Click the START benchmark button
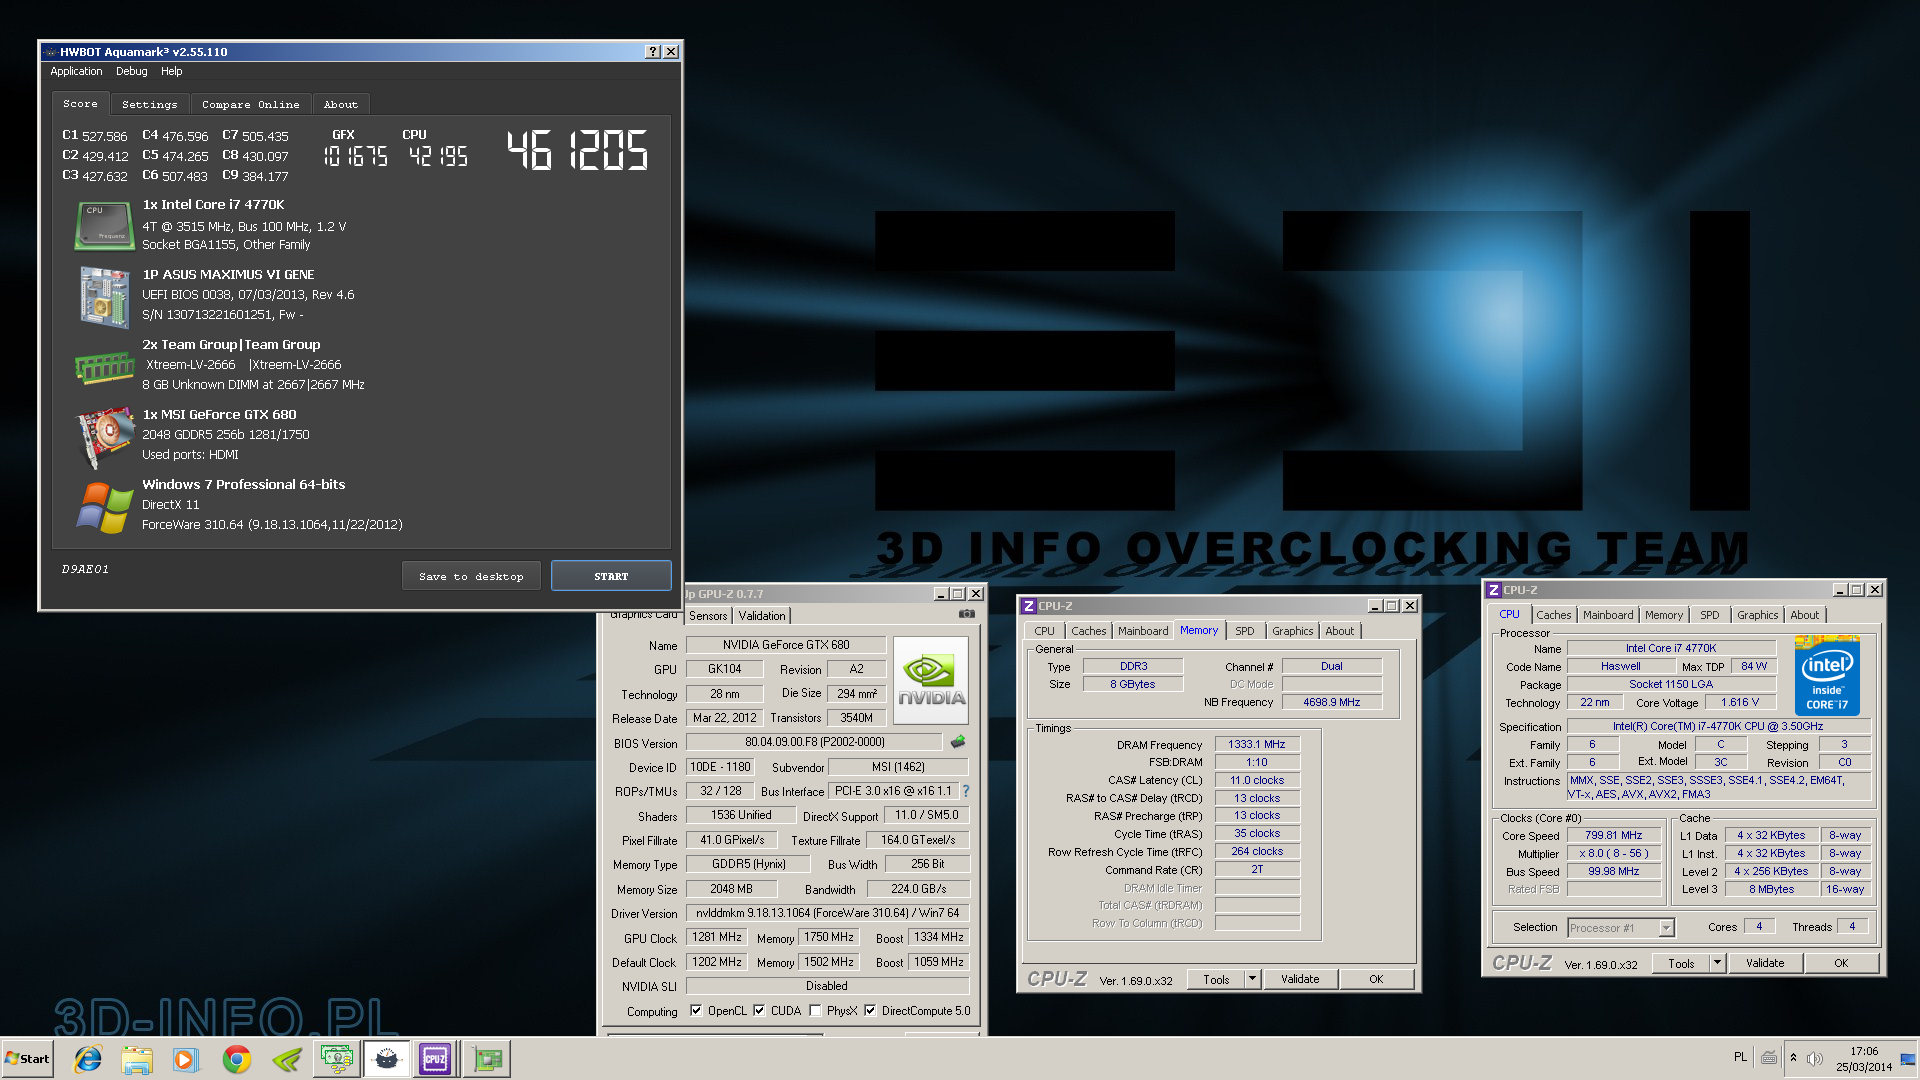The height and width of the screenshot is (1080, 1920). (x=611, y=576)
